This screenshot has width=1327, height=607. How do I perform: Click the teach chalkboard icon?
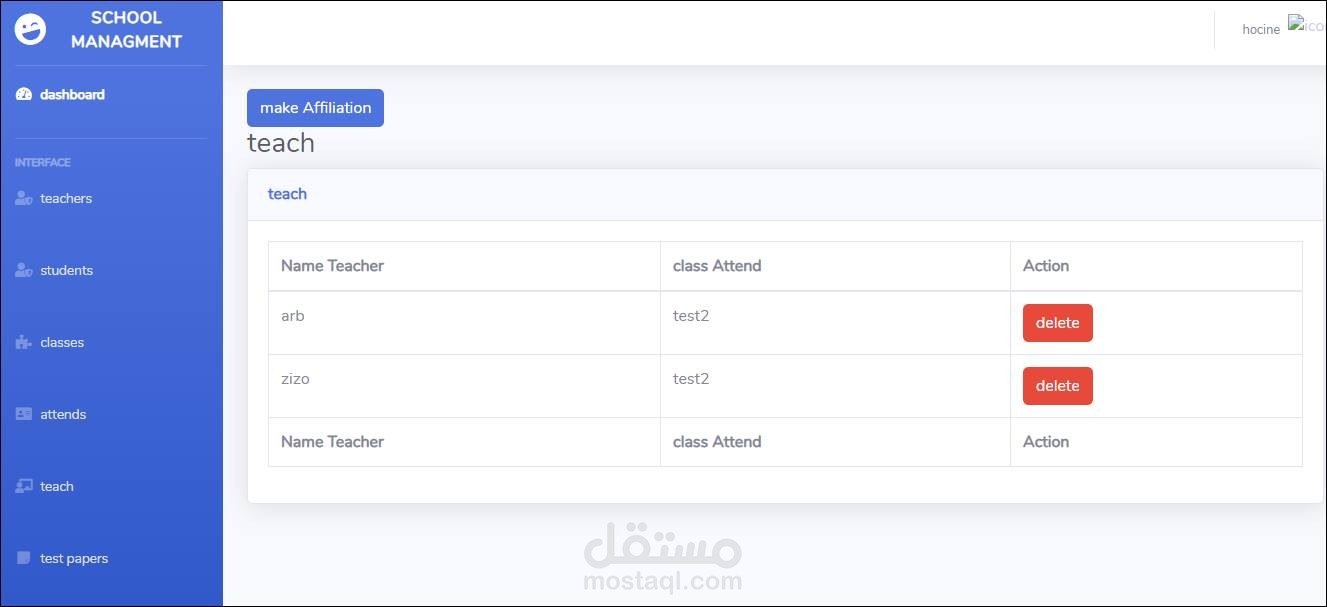point(24,486)
